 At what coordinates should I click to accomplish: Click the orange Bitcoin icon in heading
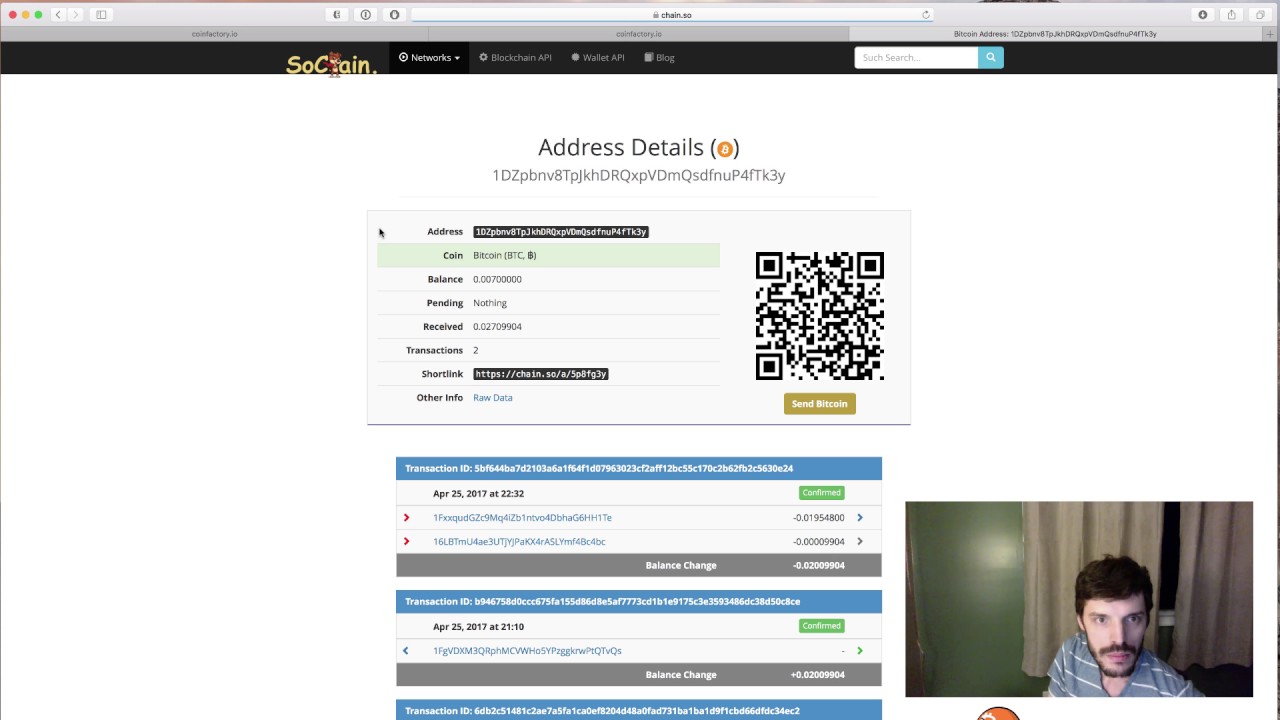pyautogui.click(x=725, y=149)
